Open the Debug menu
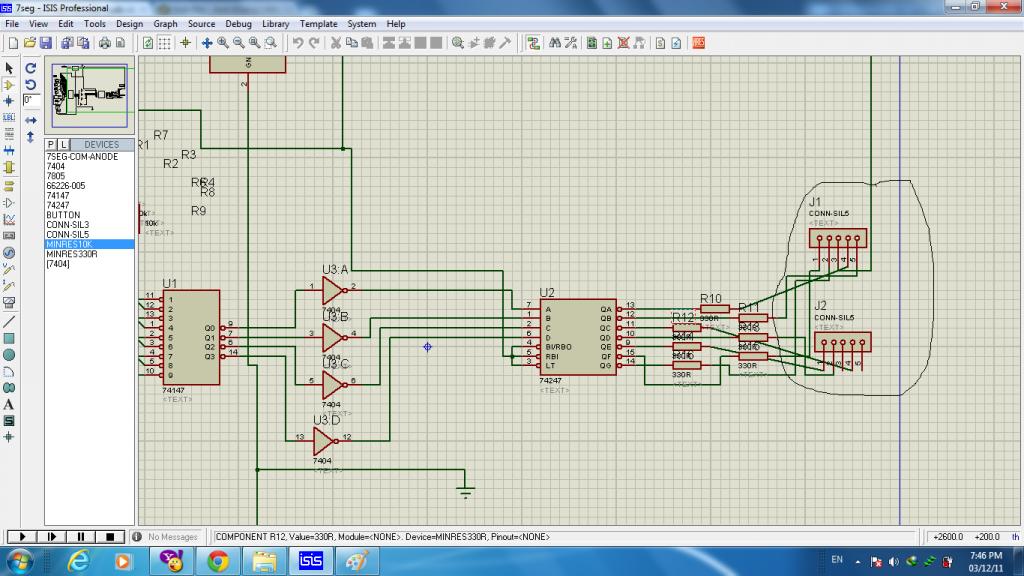Image resolution: width=1024 pixels, height=576 pixels. [238, 23]
